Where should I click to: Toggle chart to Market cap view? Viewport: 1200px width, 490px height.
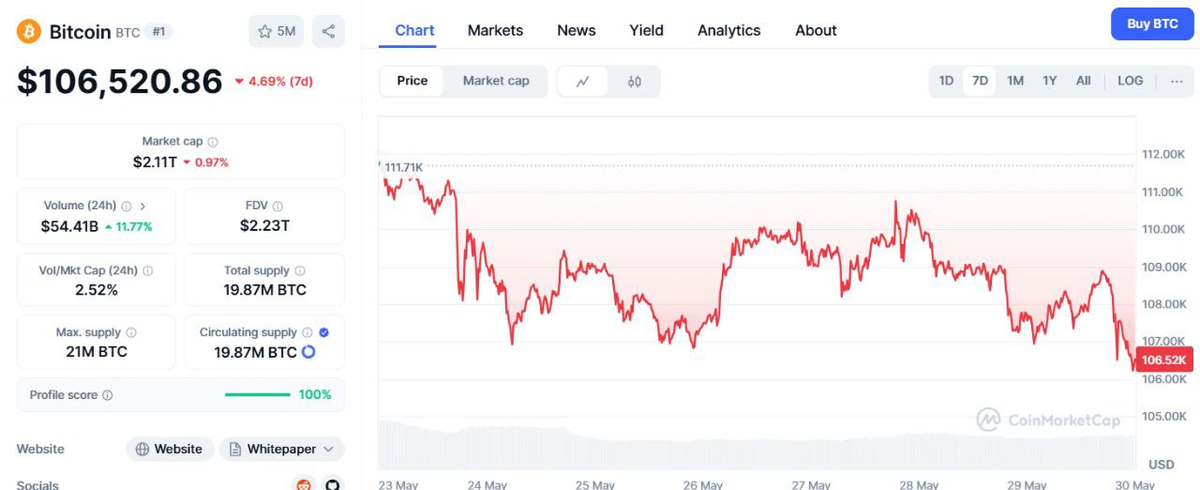(496, 81)
